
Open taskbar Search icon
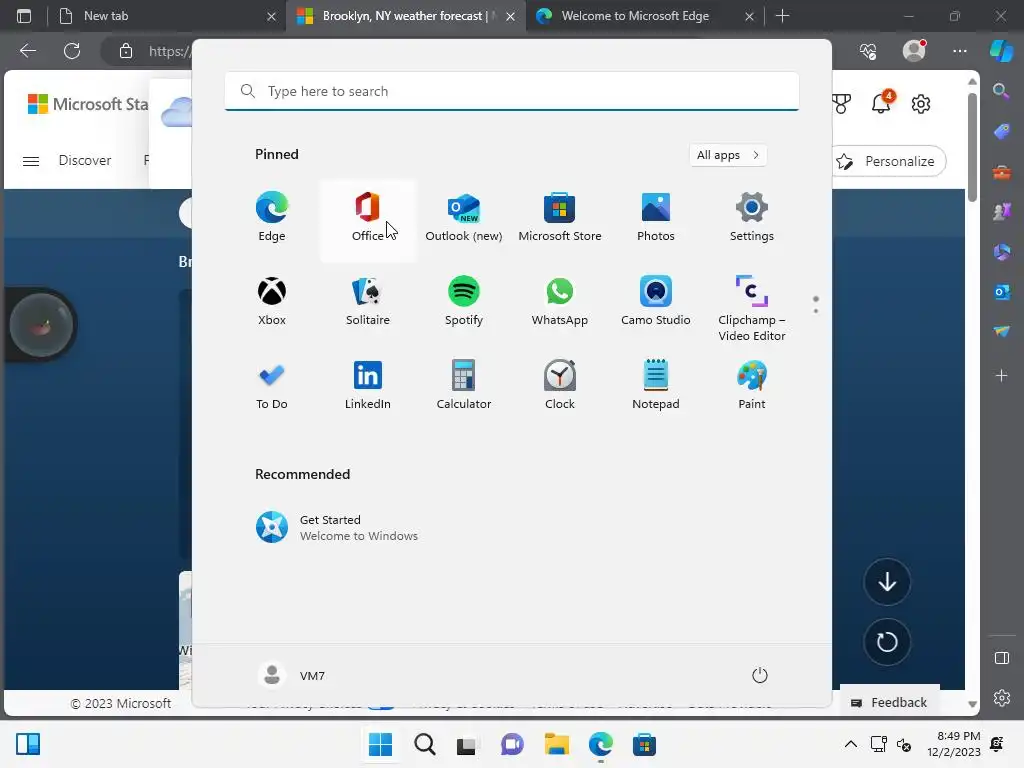click(424, 744)
